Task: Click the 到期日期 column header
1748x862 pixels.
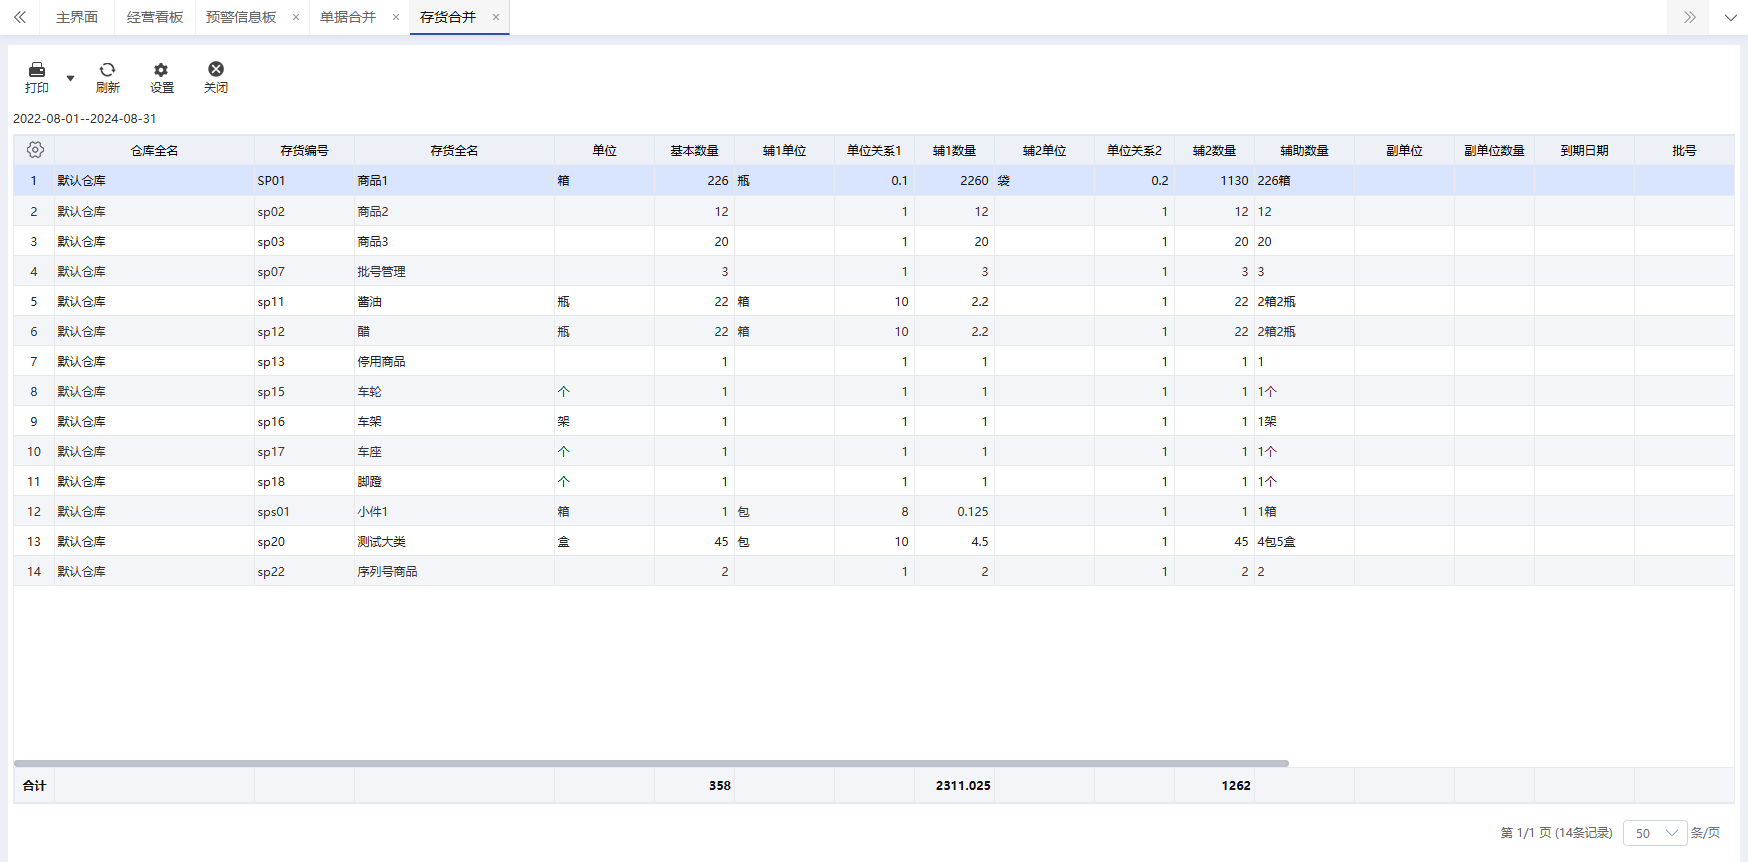Action: (1584, 151)
